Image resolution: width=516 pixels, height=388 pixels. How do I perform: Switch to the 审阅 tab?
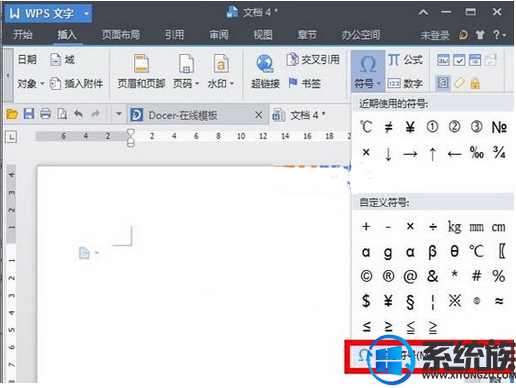(219, 35)
